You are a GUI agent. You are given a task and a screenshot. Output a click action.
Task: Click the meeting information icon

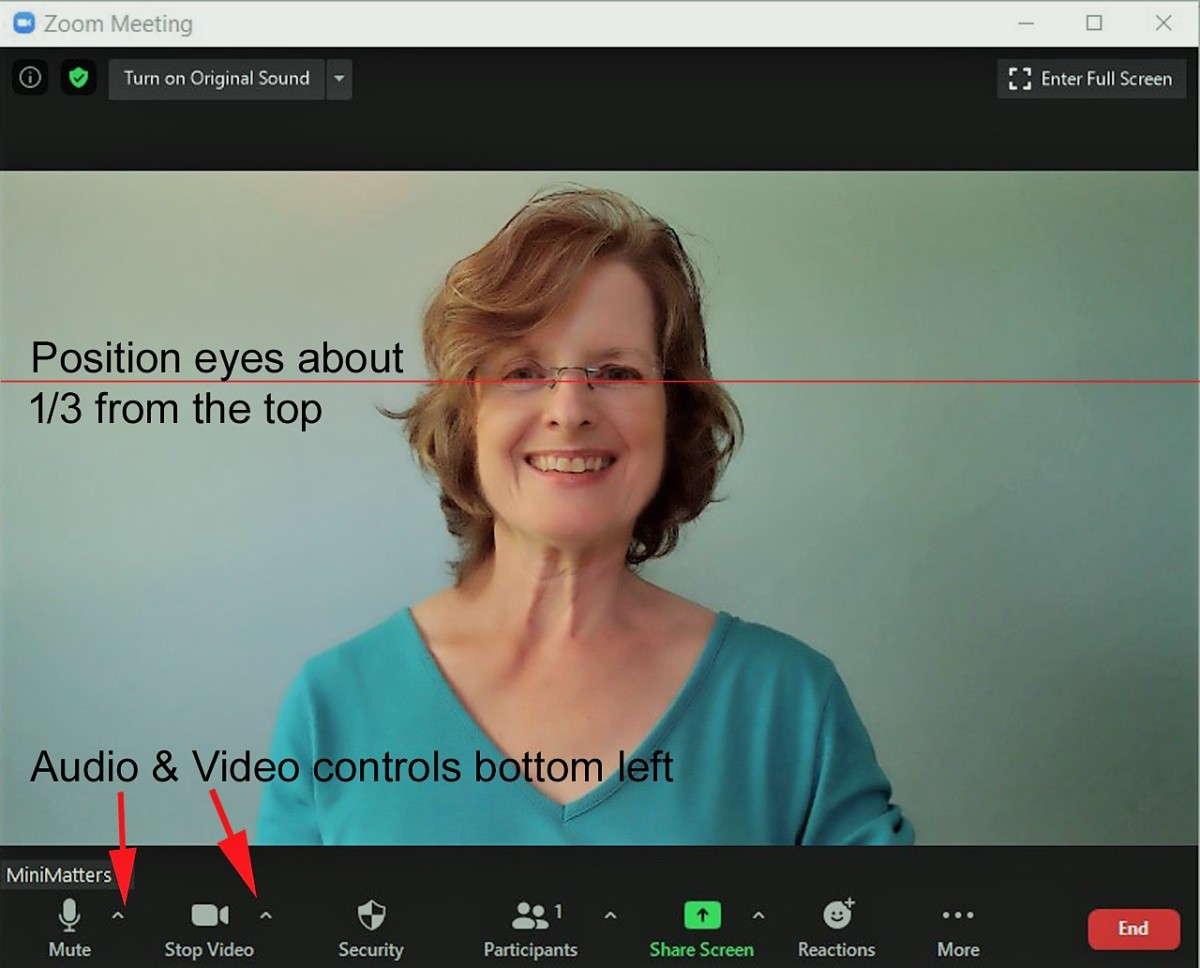(30, 78)
